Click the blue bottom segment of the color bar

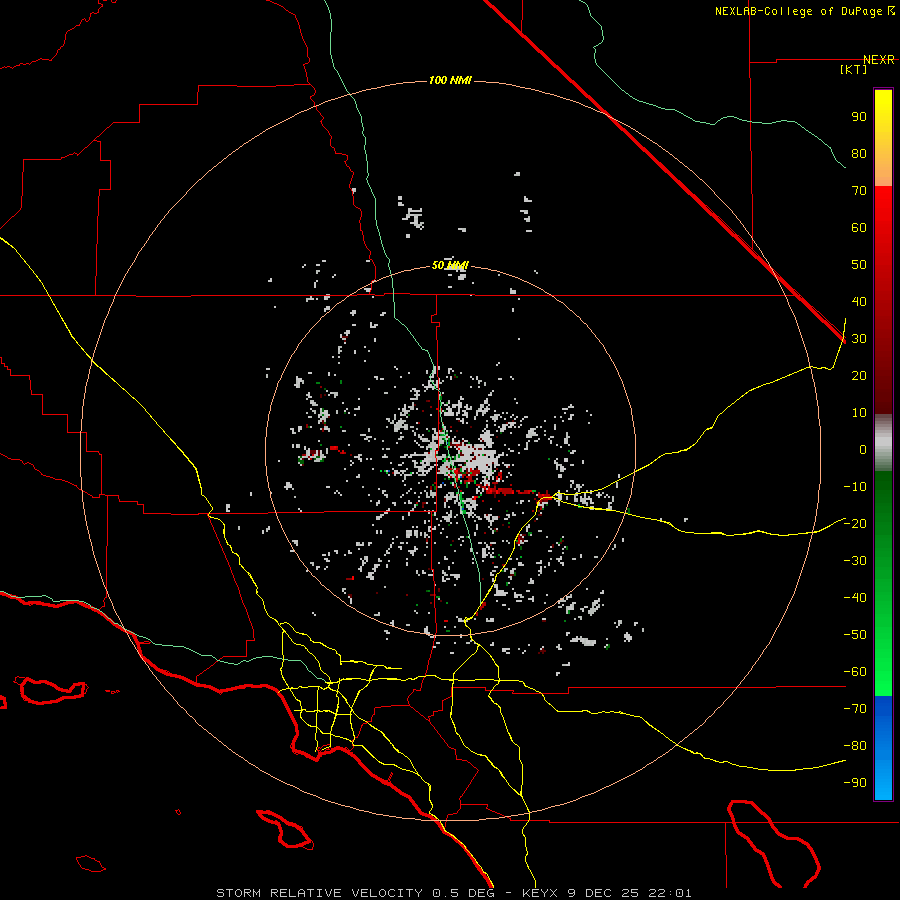point(883,748)
